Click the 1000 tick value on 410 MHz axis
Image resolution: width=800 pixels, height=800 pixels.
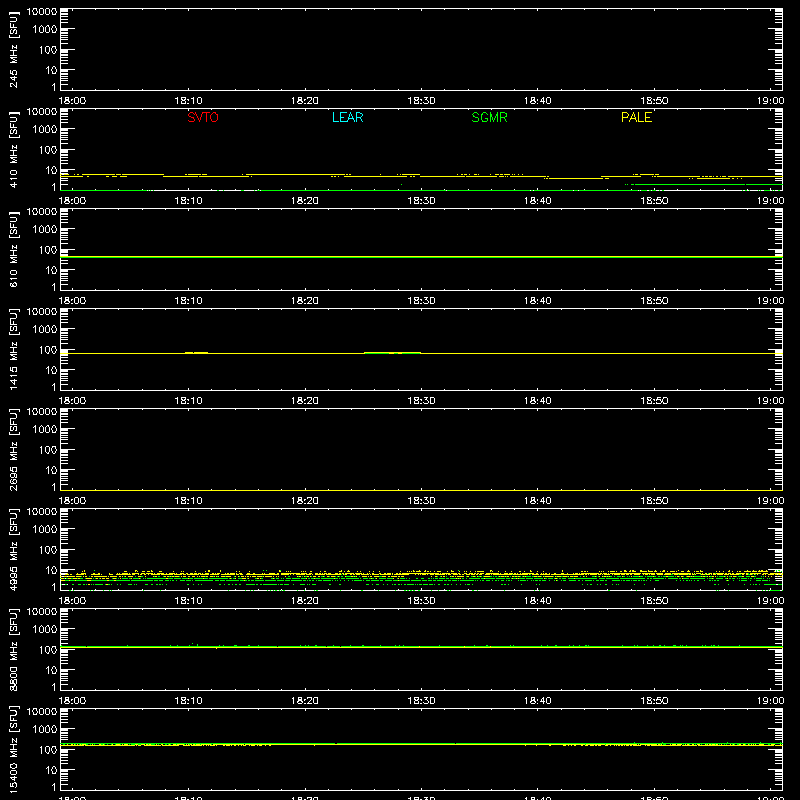tap(45, 130)
